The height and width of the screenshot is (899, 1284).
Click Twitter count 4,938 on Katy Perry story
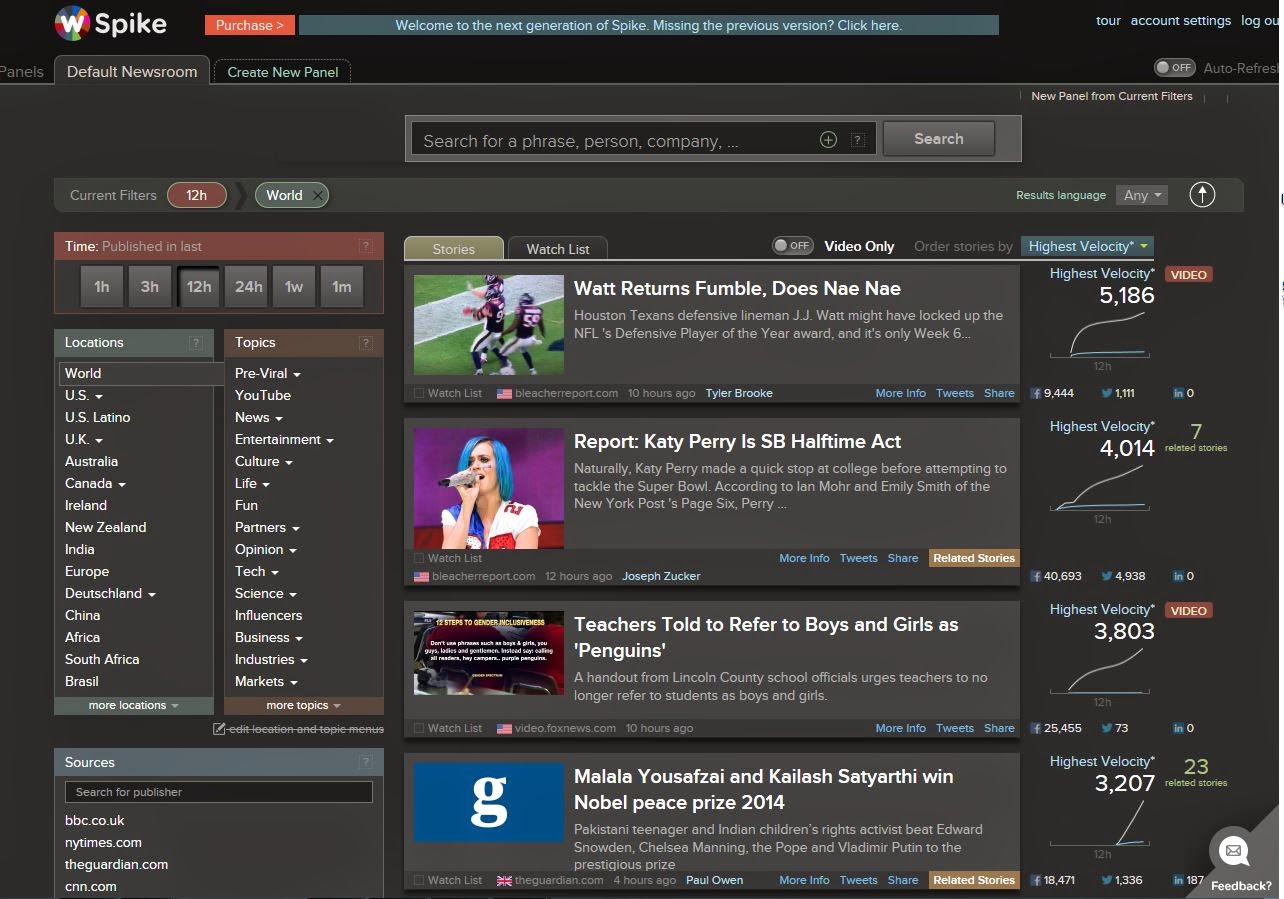click(1123, 576)
